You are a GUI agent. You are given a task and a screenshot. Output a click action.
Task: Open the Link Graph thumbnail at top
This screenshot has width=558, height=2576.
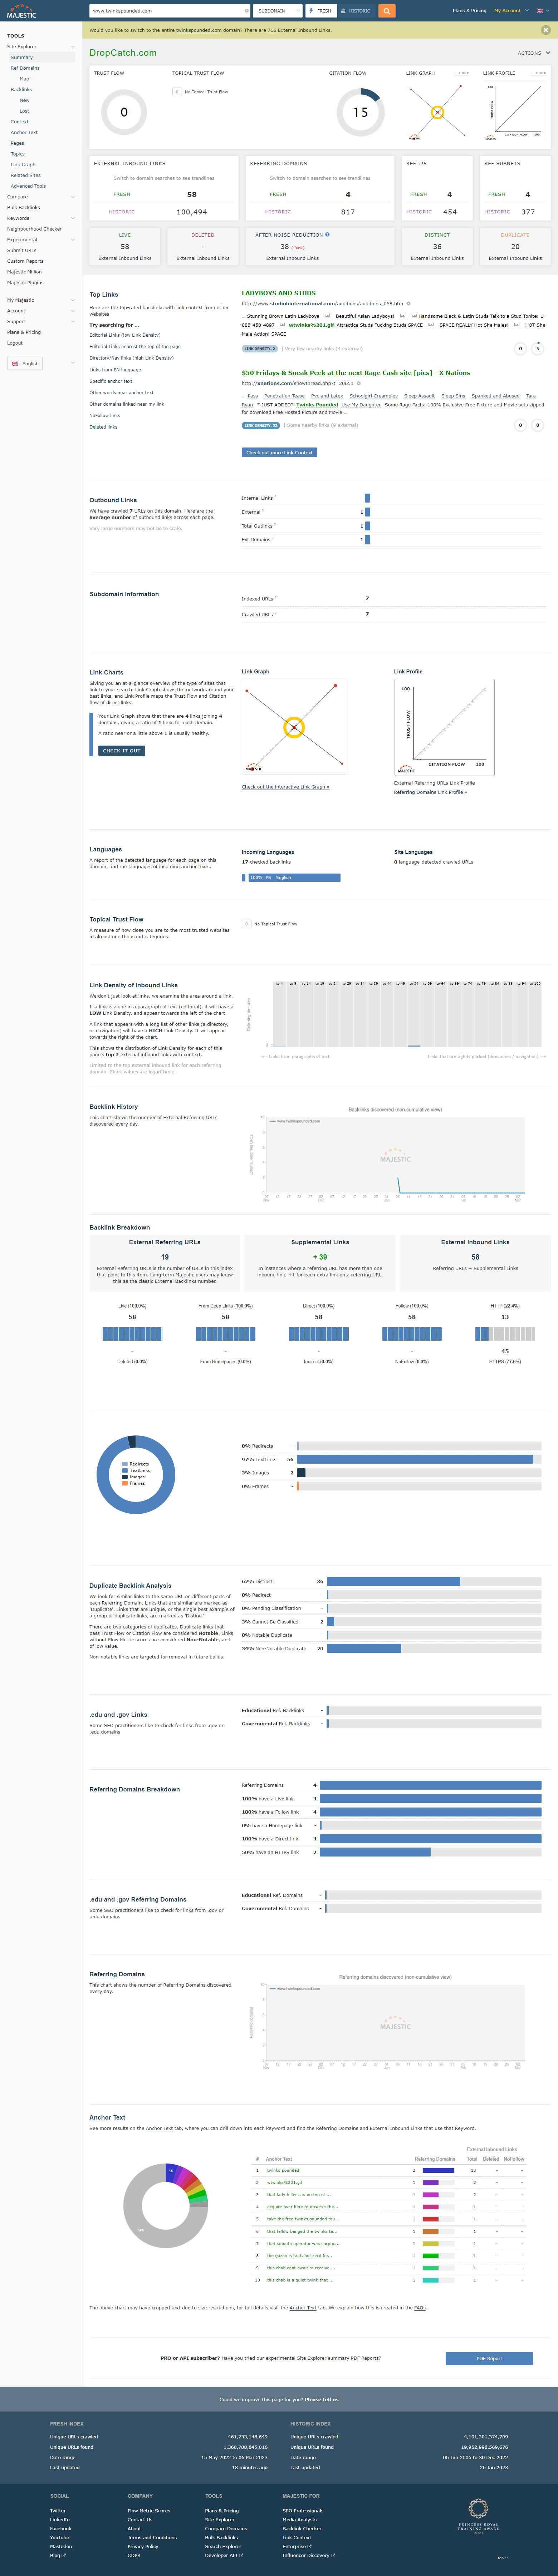(437, 112)
